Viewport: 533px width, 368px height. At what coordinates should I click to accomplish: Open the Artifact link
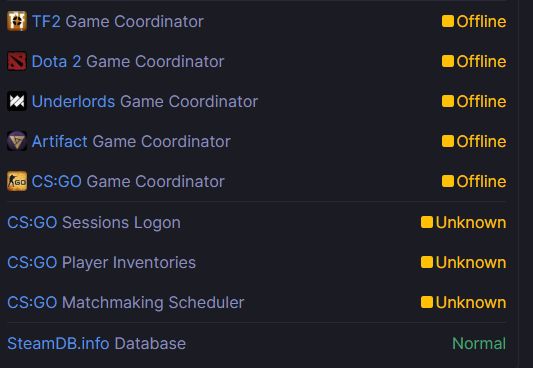[59, 142]
